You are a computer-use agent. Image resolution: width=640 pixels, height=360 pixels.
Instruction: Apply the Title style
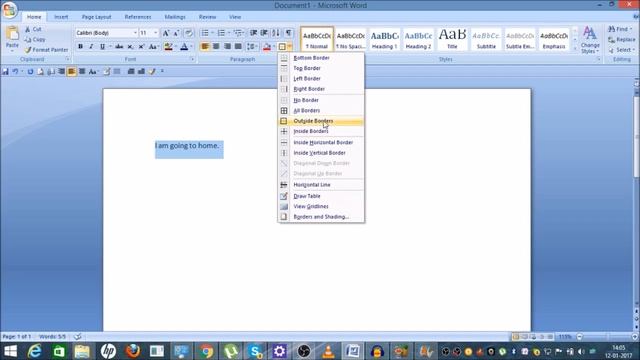tap(452, 39)
